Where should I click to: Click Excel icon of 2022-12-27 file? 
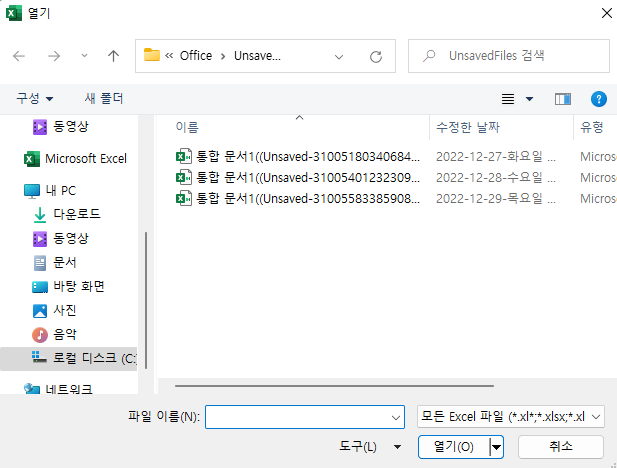(x=184, y=157)
